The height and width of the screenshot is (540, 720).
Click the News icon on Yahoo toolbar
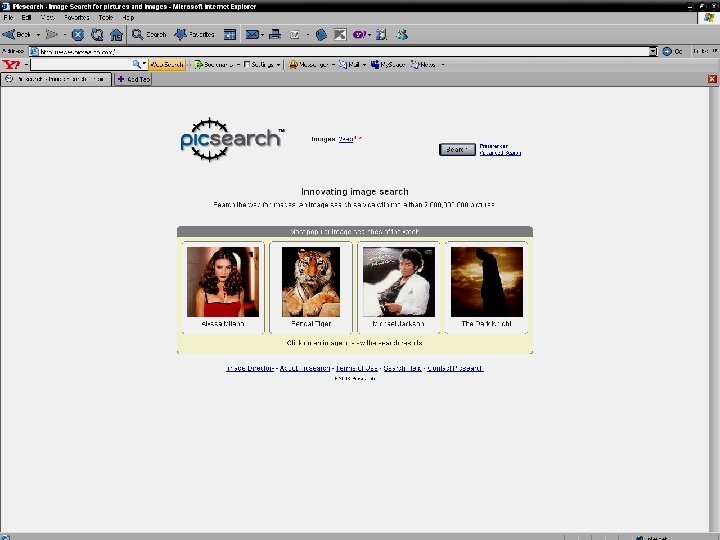pos(415,65)
